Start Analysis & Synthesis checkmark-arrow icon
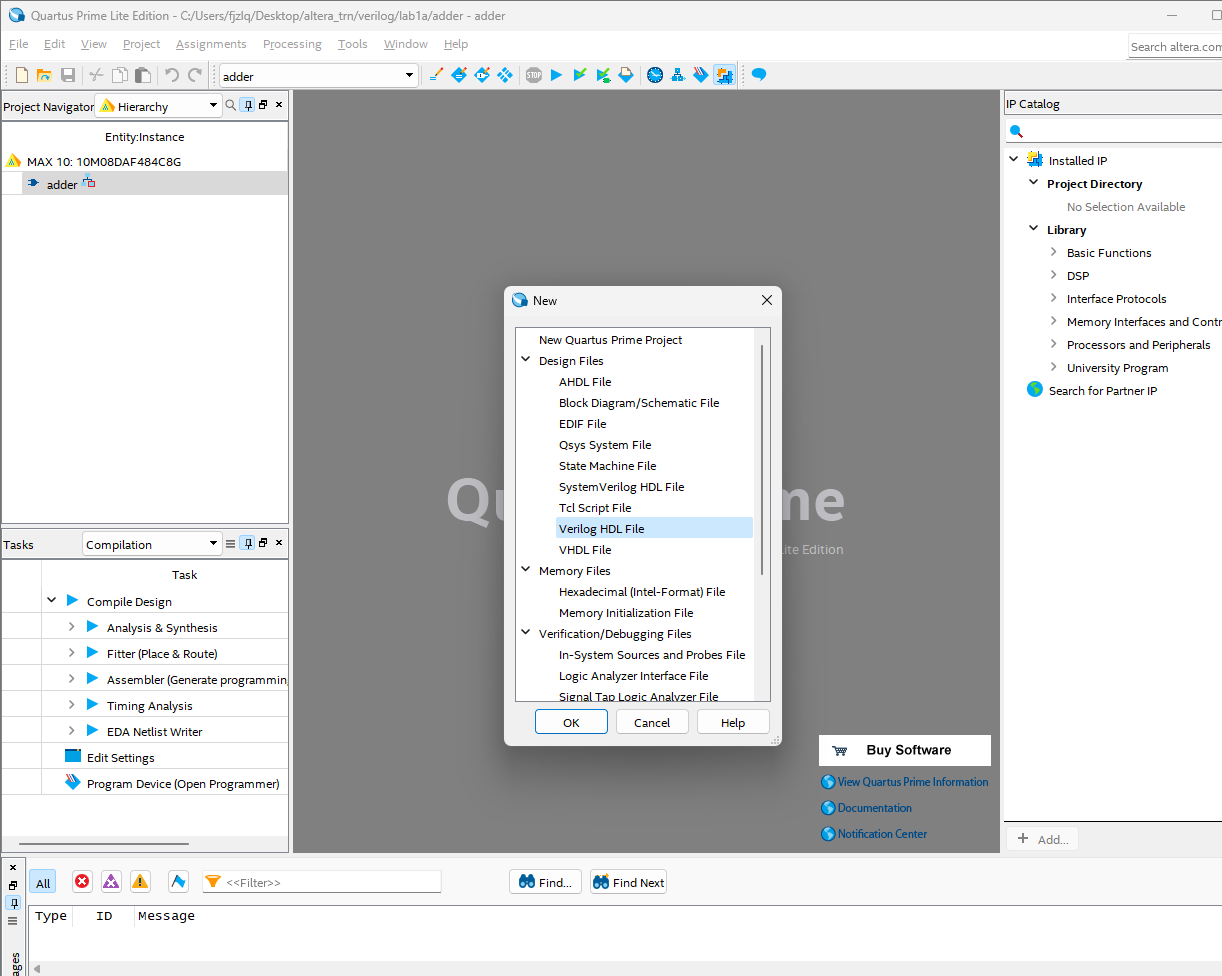1222x976 pixels. pyautogui.click(x=580, y=75)
